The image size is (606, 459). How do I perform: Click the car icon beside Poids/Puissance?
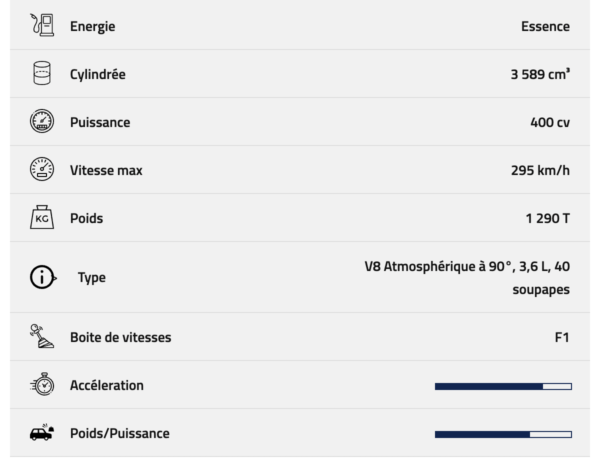tap(42, 432)
